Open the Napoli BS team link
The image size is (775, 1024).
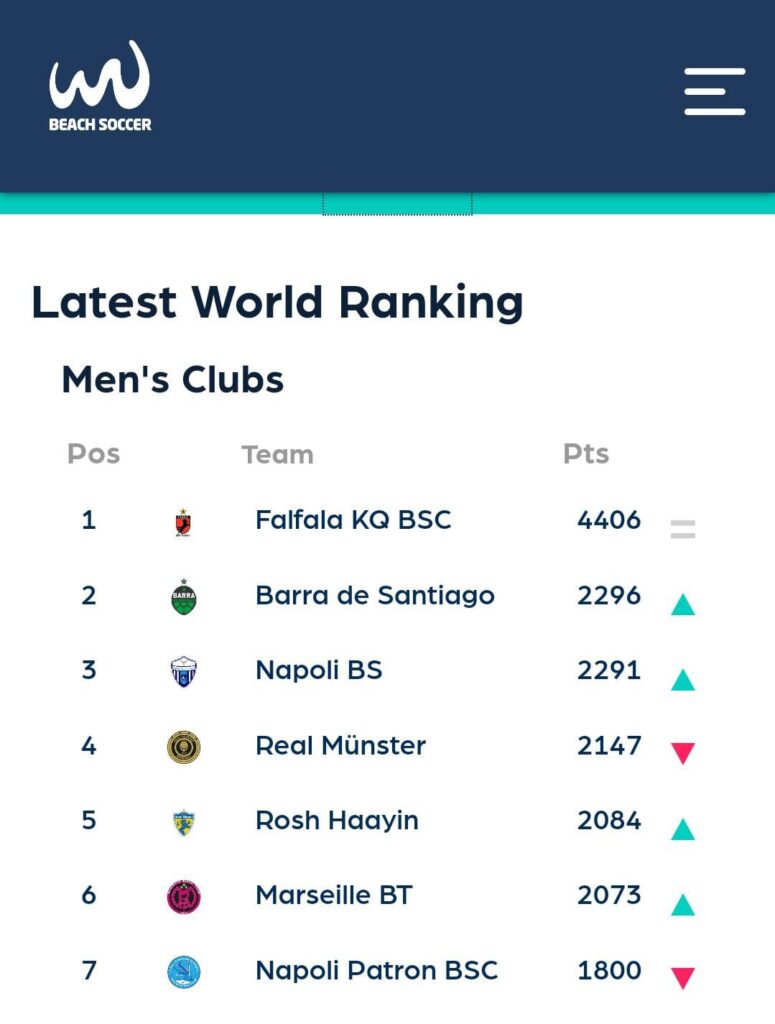click(319, 670)
